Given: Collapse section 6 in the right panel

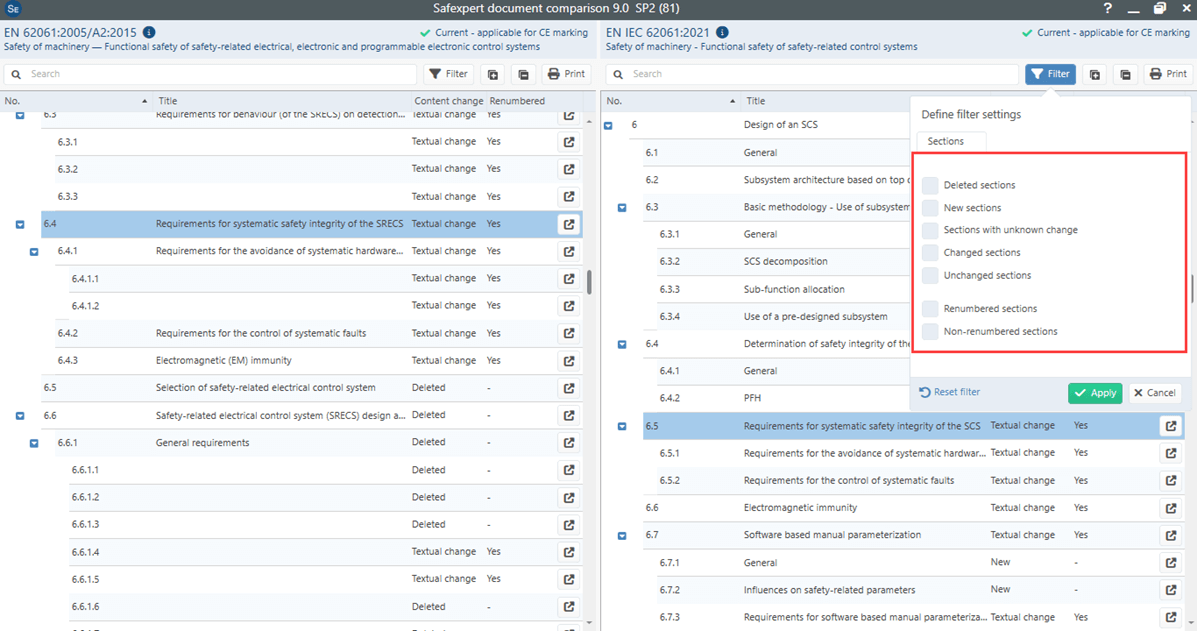Looking at the screenshot, I should coord(607,124).
